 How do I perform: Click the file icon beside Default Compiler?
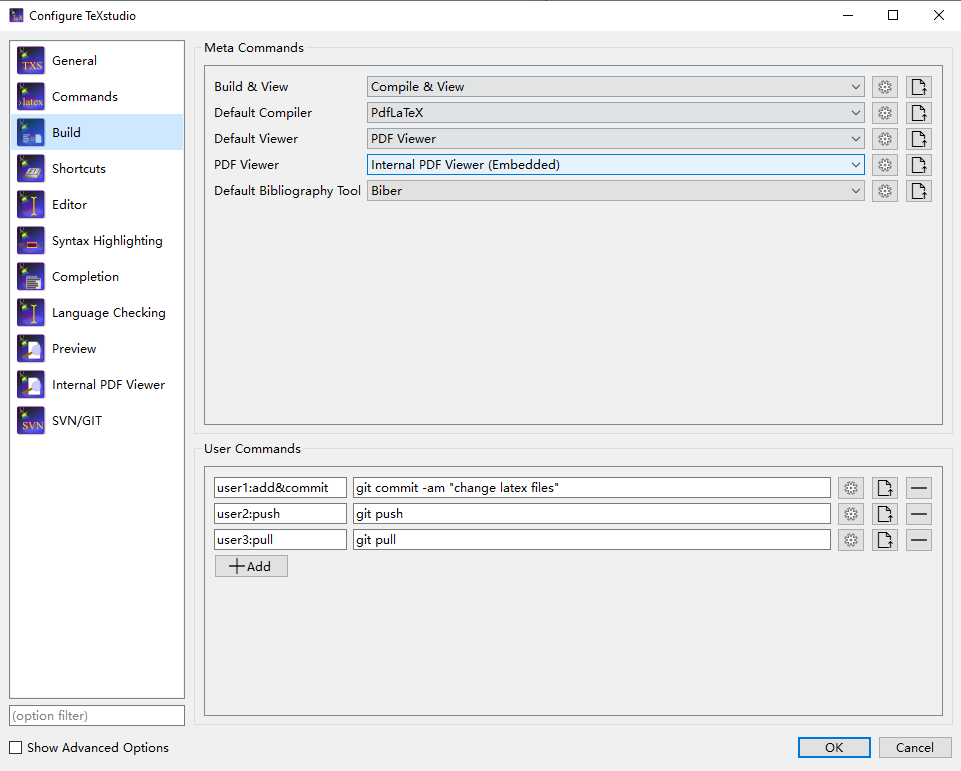[919, 113]
